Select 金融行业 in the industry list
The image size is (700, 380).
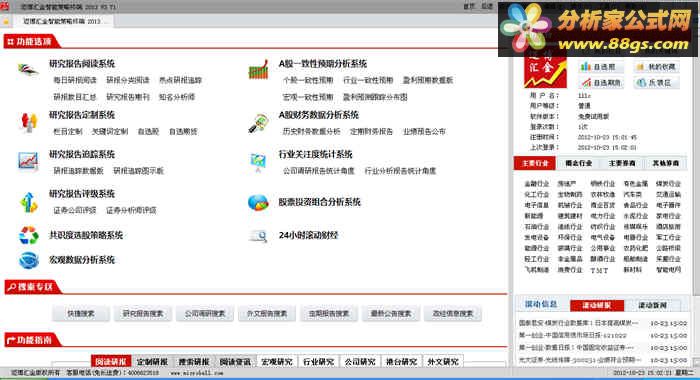pos(537,184)
